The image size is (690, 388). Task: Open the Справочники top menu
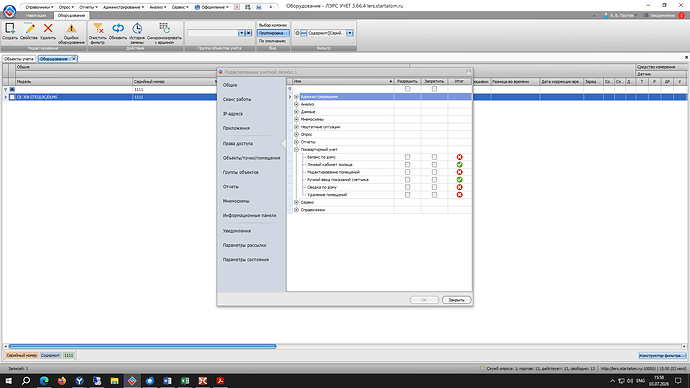coord(39,7)
